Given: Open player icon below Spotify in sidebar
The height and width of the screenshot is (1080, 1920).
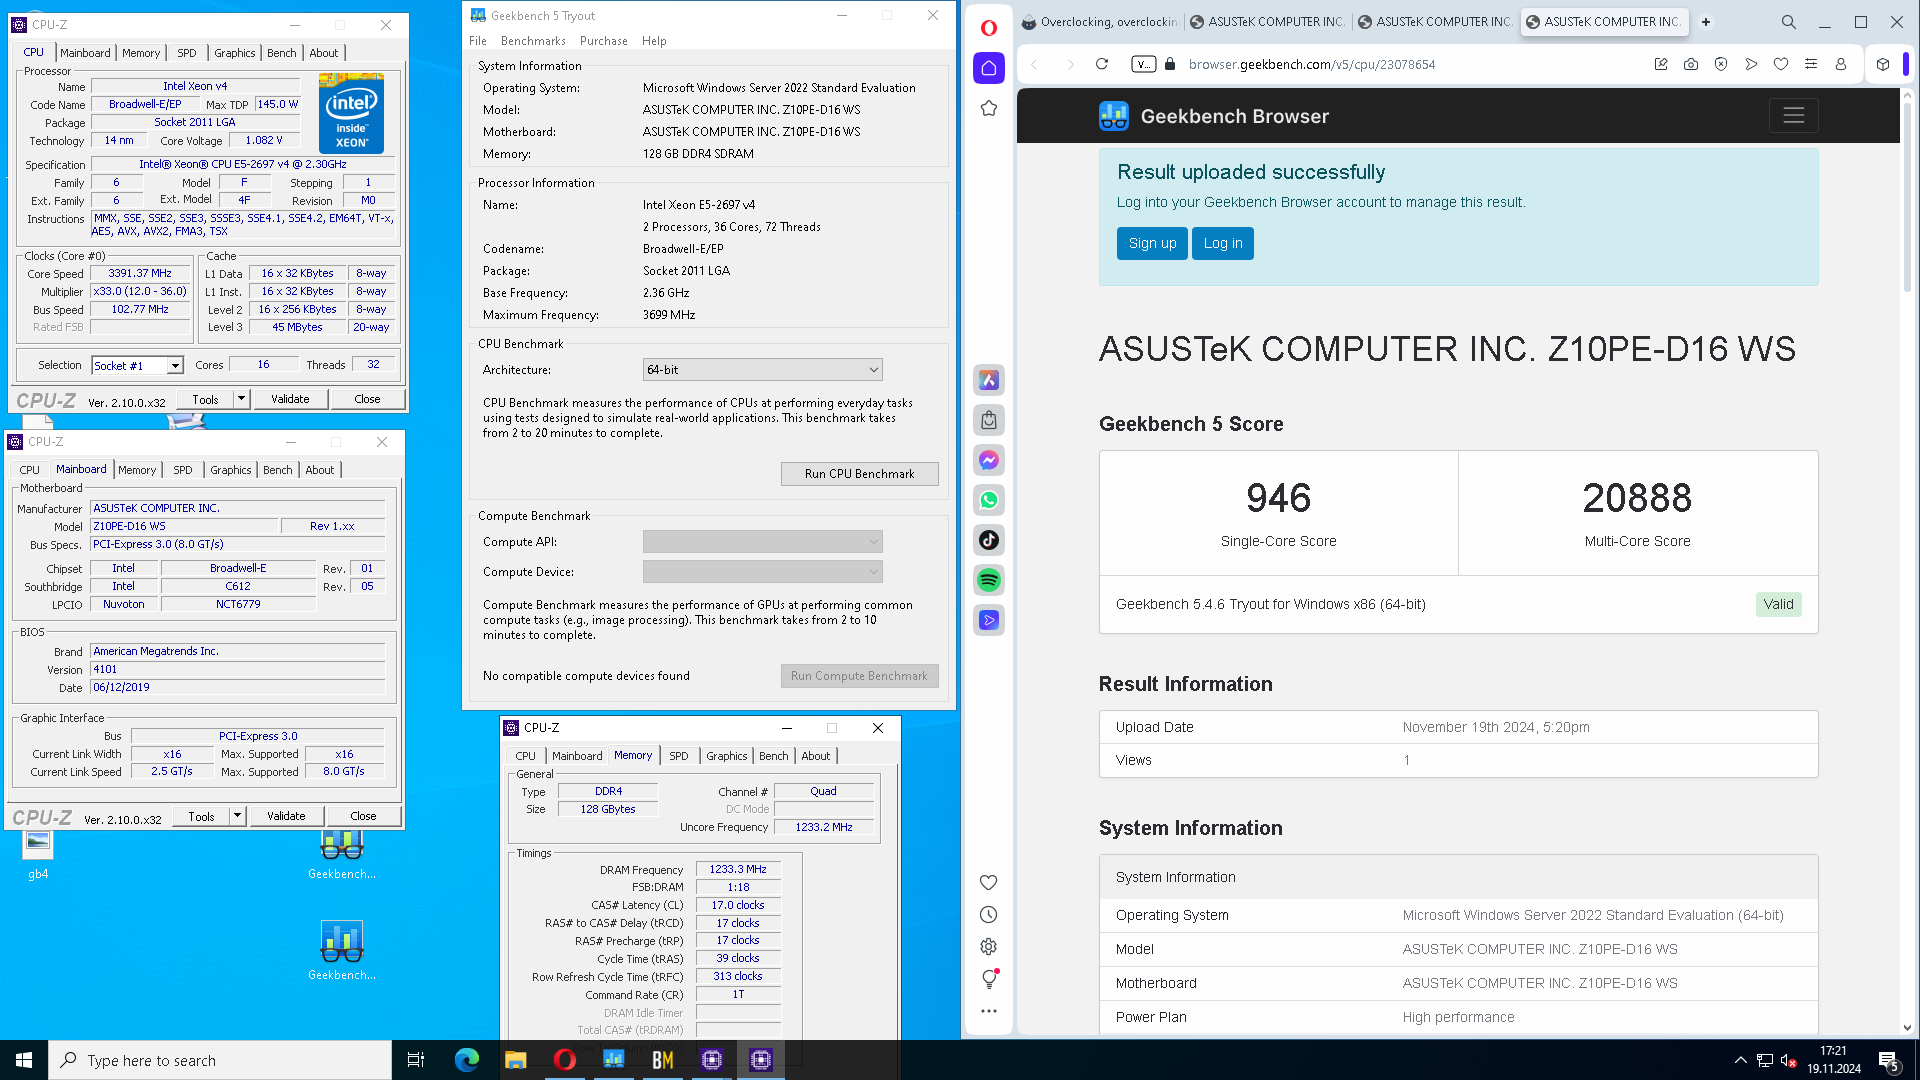Looking at the screenshot, I should [989, 620].
